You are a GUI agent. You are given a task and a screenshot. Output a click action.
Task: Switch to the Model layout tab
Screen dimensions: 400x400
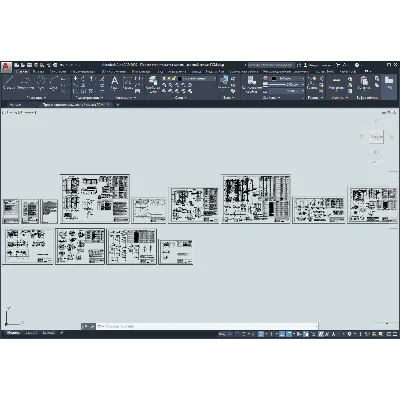point(13,333)
